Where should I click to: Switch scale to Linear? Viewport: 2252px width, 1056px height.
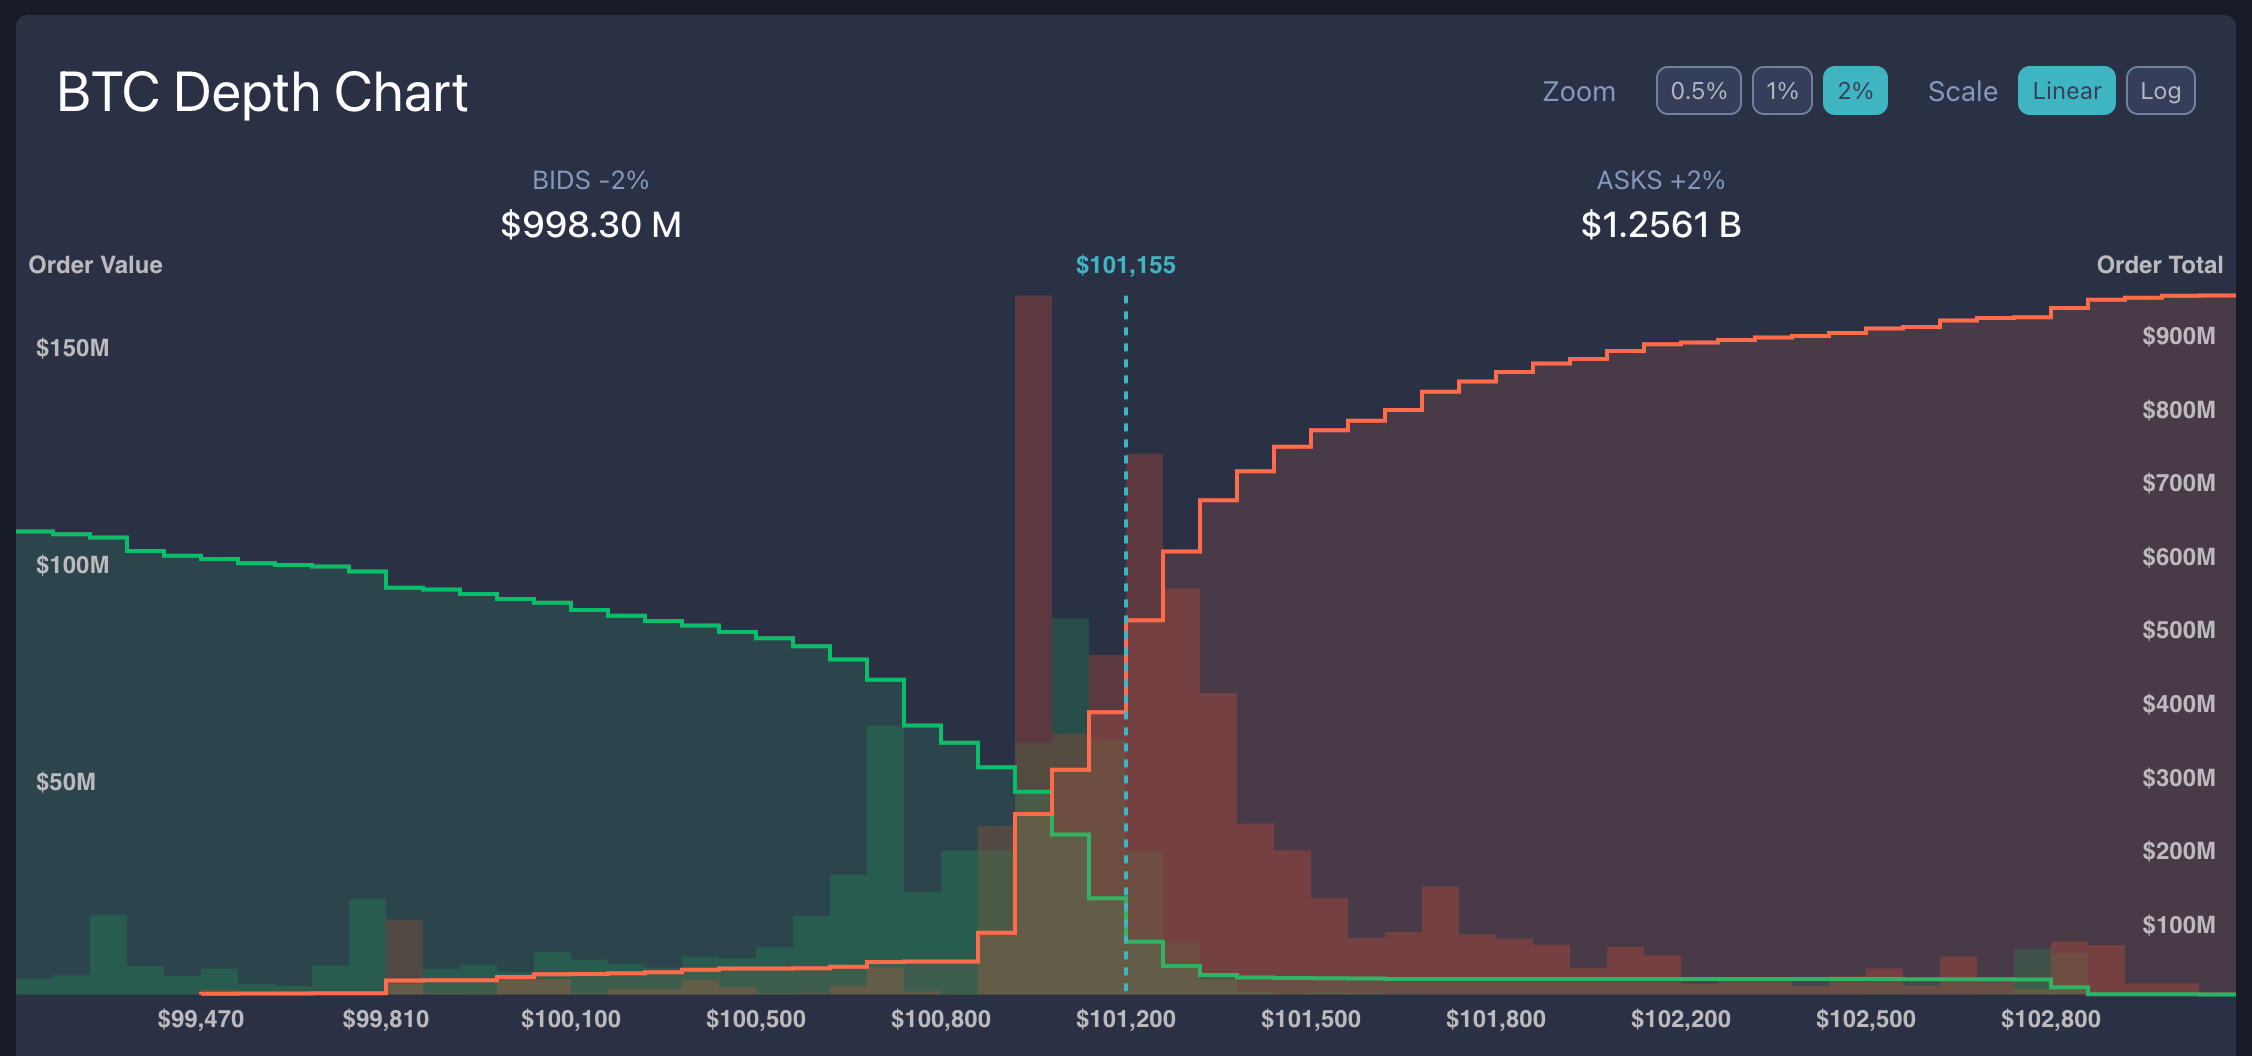[x=2066, y=91]
